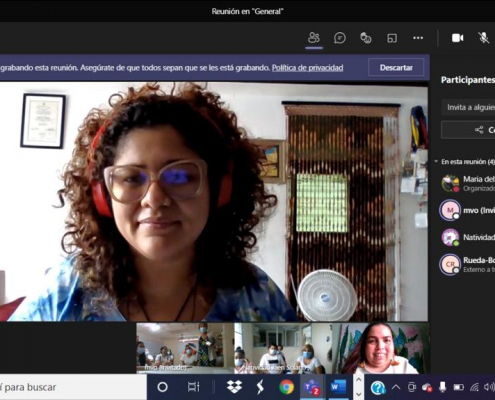Click the Windows search box
The width and height of the screenshot is (495, 400).
coord(73,387)
